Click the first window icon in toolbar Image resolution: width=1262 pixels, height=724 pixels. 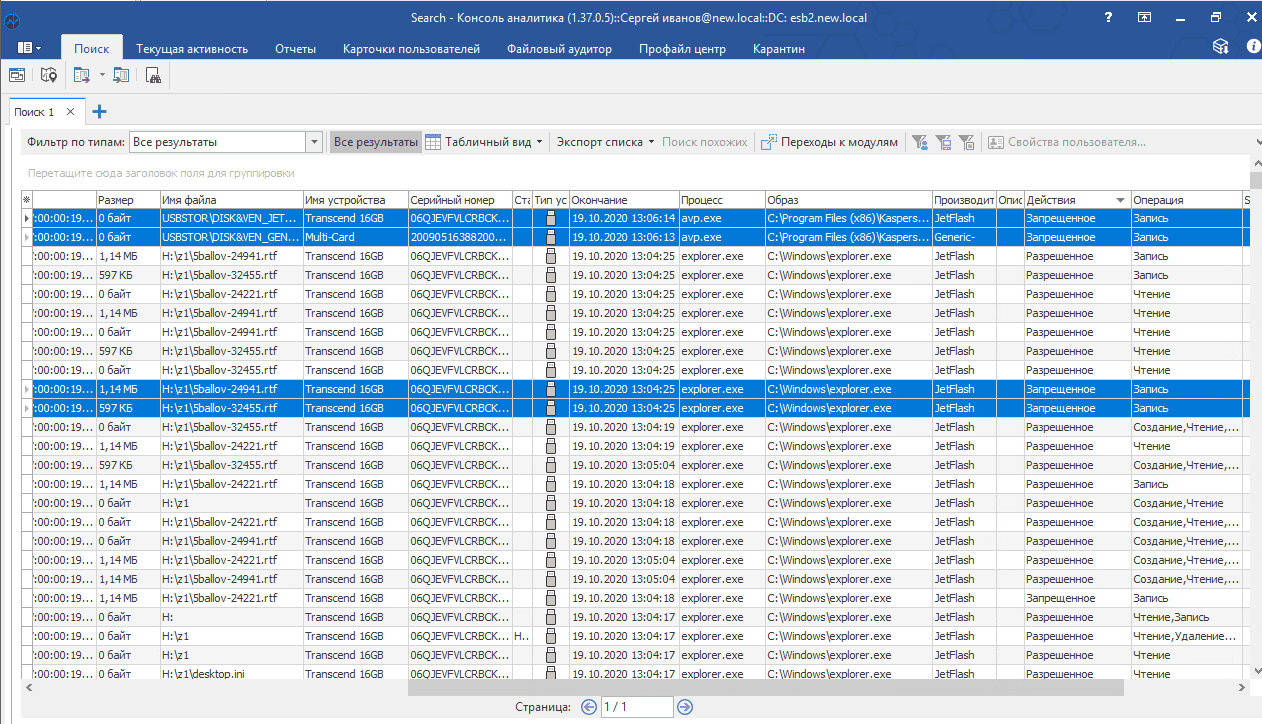(x=17, y=75)
